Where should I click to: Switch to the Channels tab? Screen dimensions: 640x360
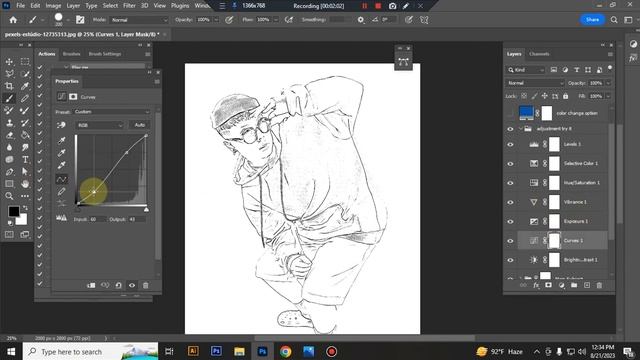click(539, 54)
